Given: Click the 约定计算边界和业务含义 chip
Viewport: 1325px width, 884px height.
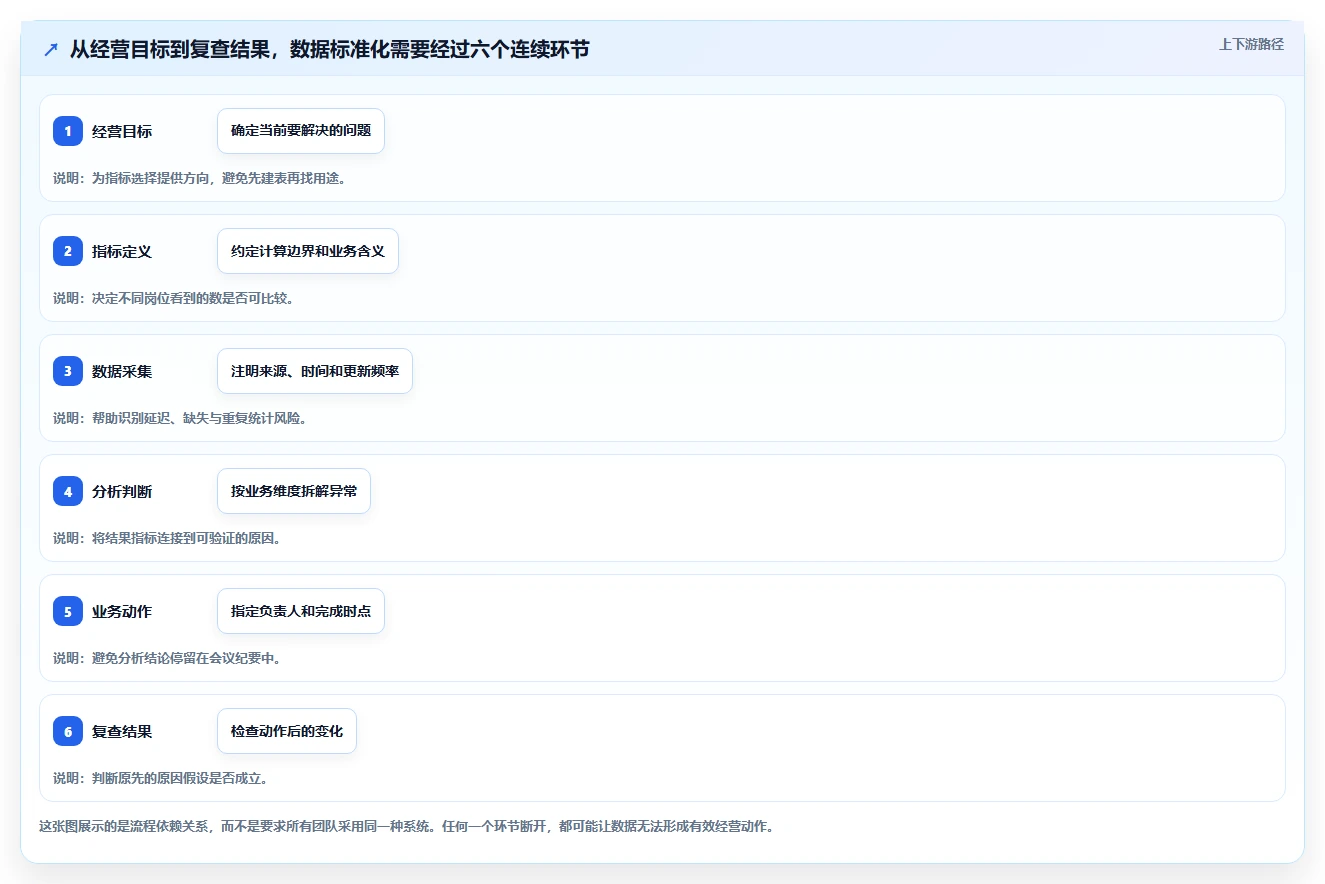Looking at the screenshot, I should 308,251.
